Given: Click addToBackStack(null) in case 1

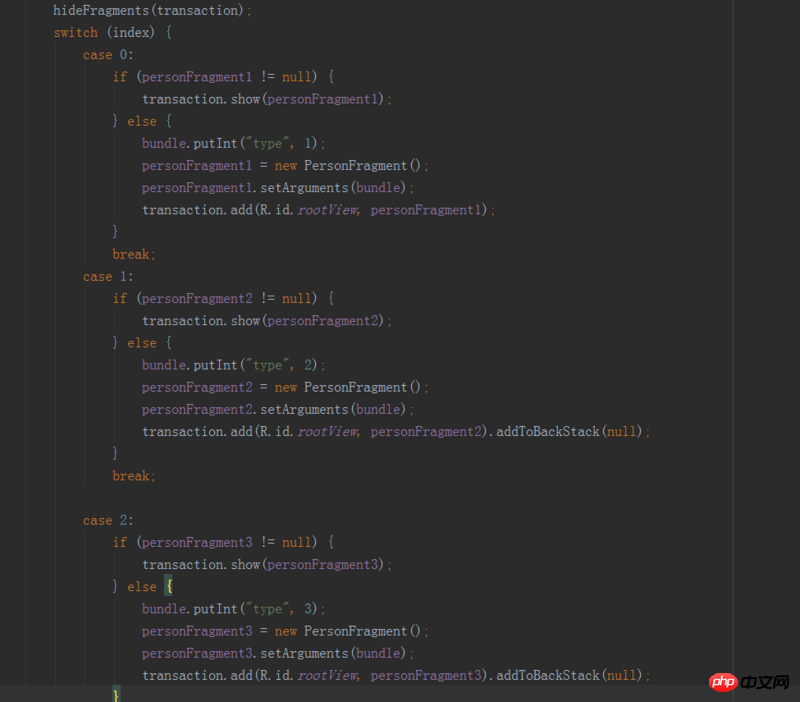Looking at the screenshot, I should 569,432.
